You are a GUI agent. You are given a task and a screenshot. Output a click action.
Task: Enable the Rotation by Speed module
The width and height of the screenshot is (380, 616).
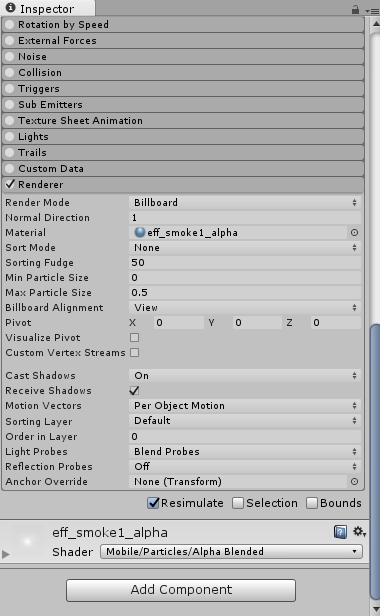(x=10, y=24)
